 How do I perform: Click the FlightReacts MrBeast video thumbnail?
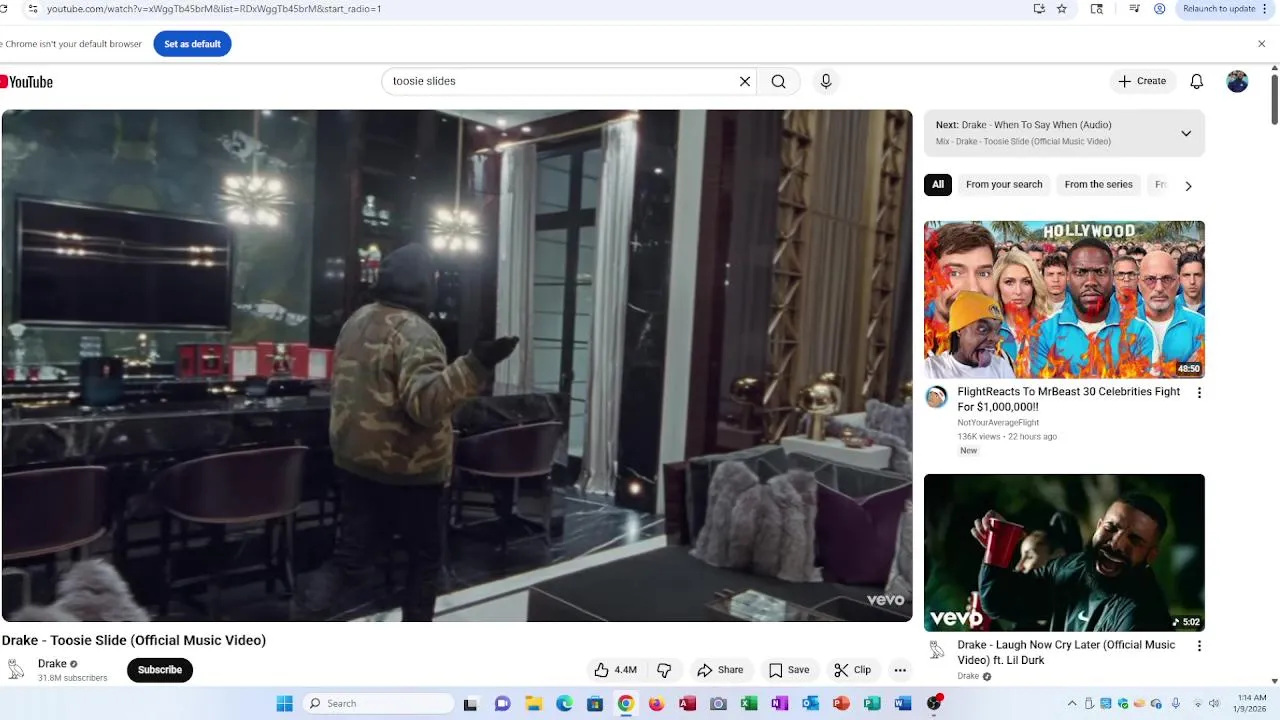(x=1064, y=300)
